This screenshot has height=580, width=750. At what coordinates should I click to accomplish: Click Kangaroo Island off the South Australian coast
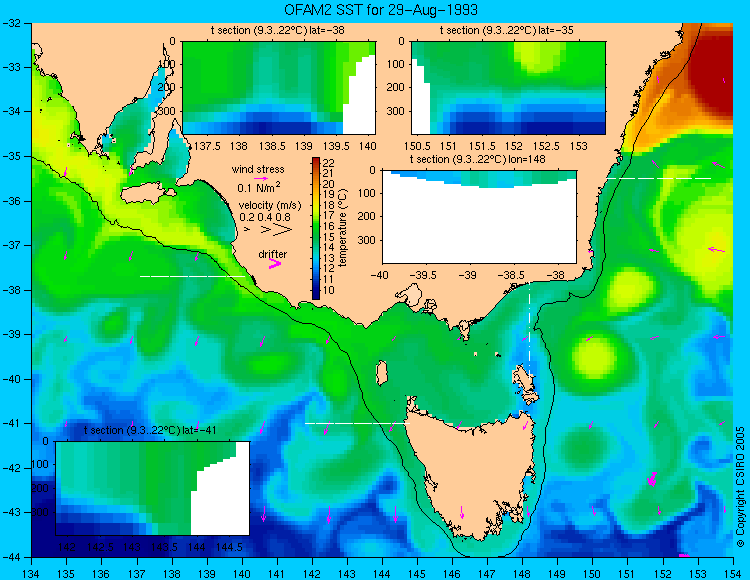click(x=147, y=194)
